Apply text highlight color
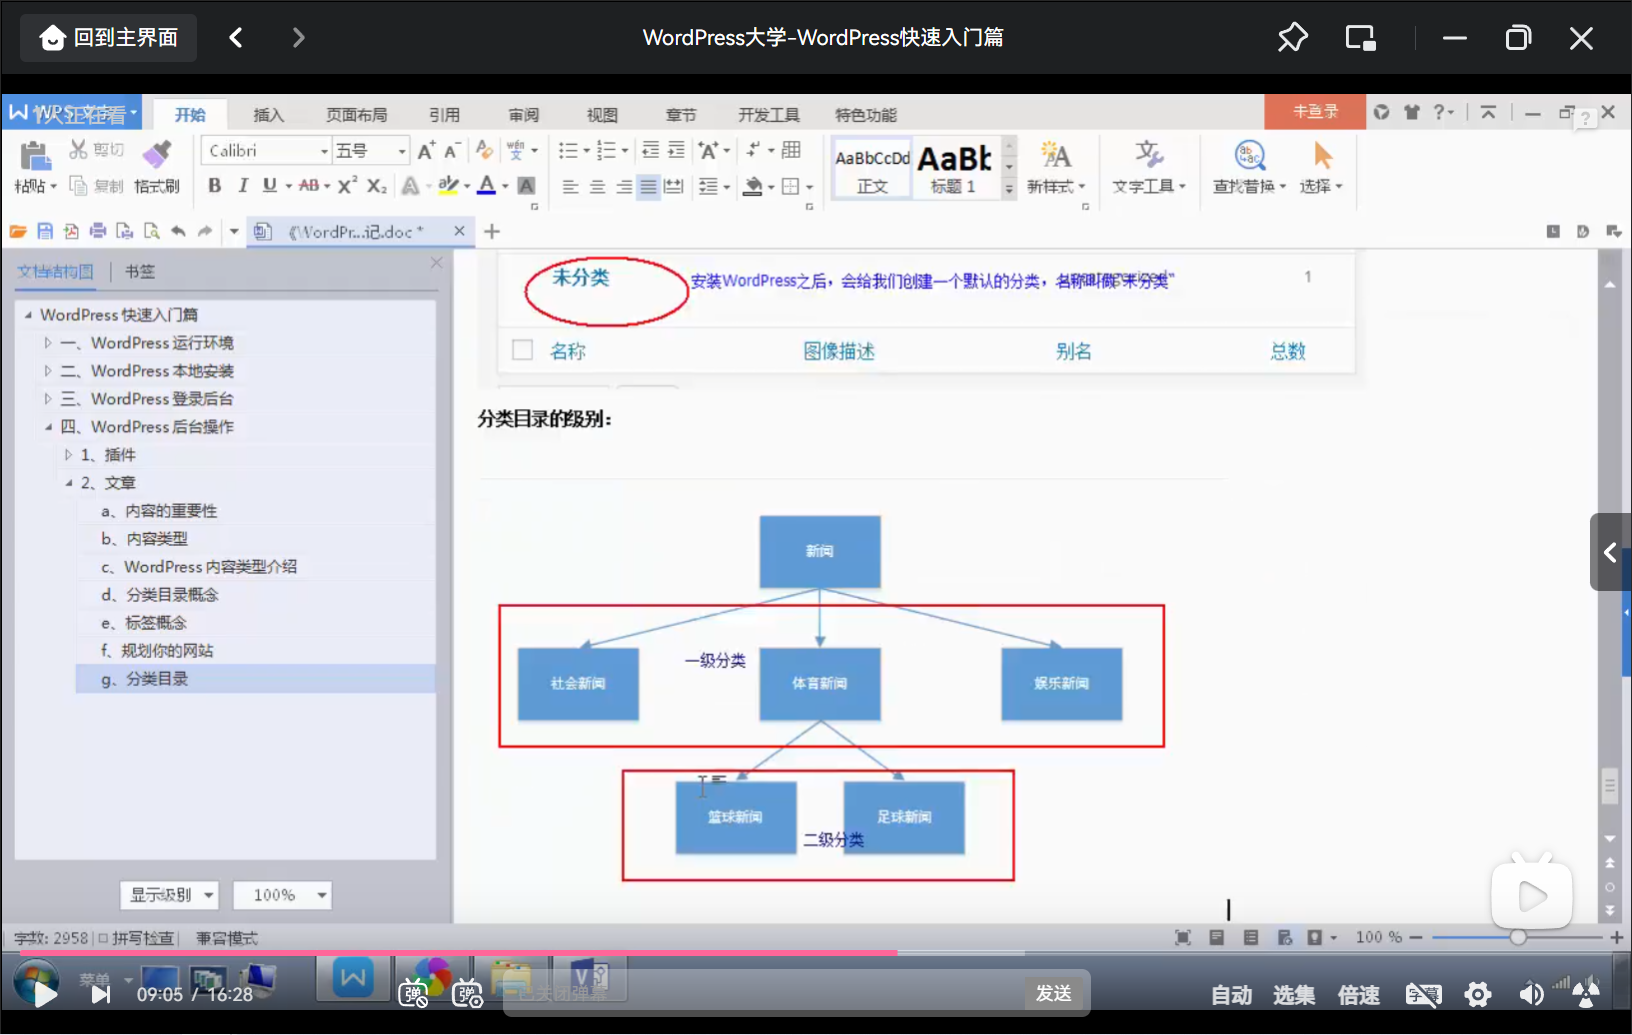Screen dimensions: 1632x1035 448,185
